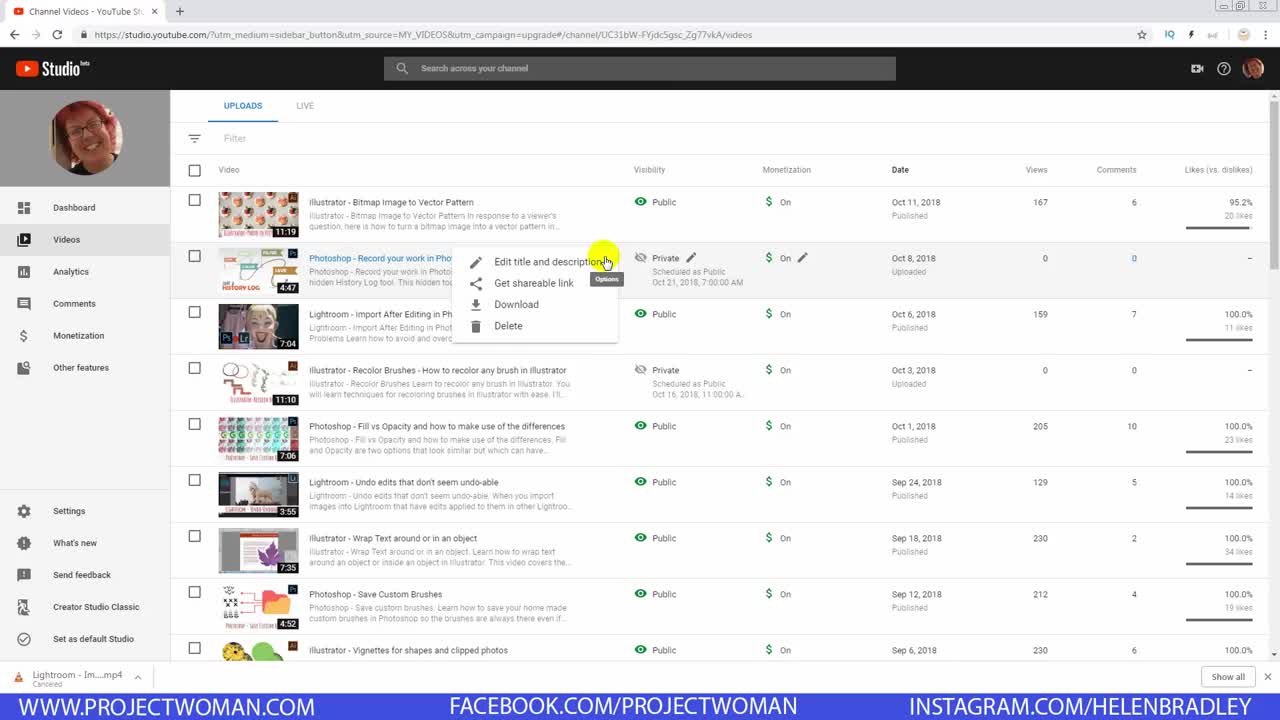Check the Photoshop Fill vs Opacity row

[x=195, y=424]
